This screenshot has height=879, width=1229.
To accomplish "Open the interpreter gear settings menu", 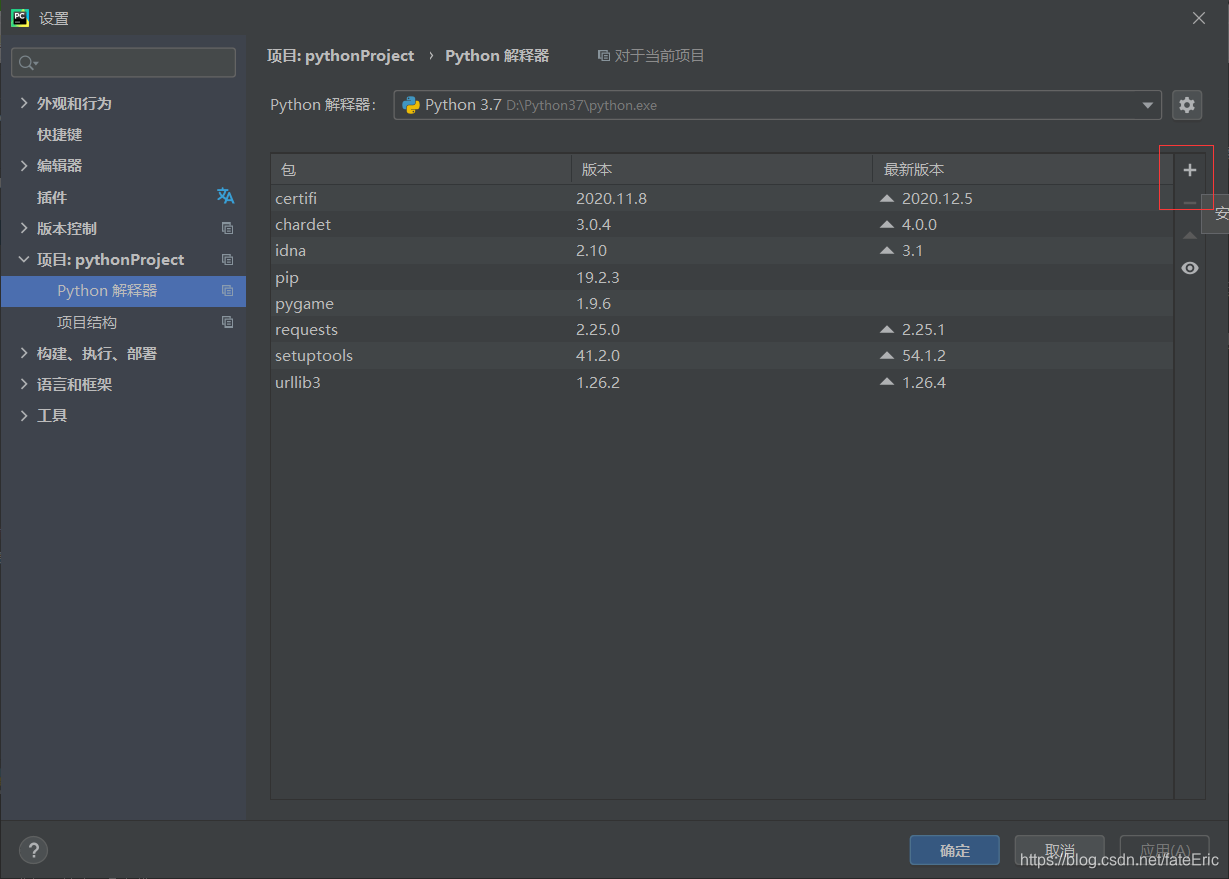I will [x=1187, y=105].
